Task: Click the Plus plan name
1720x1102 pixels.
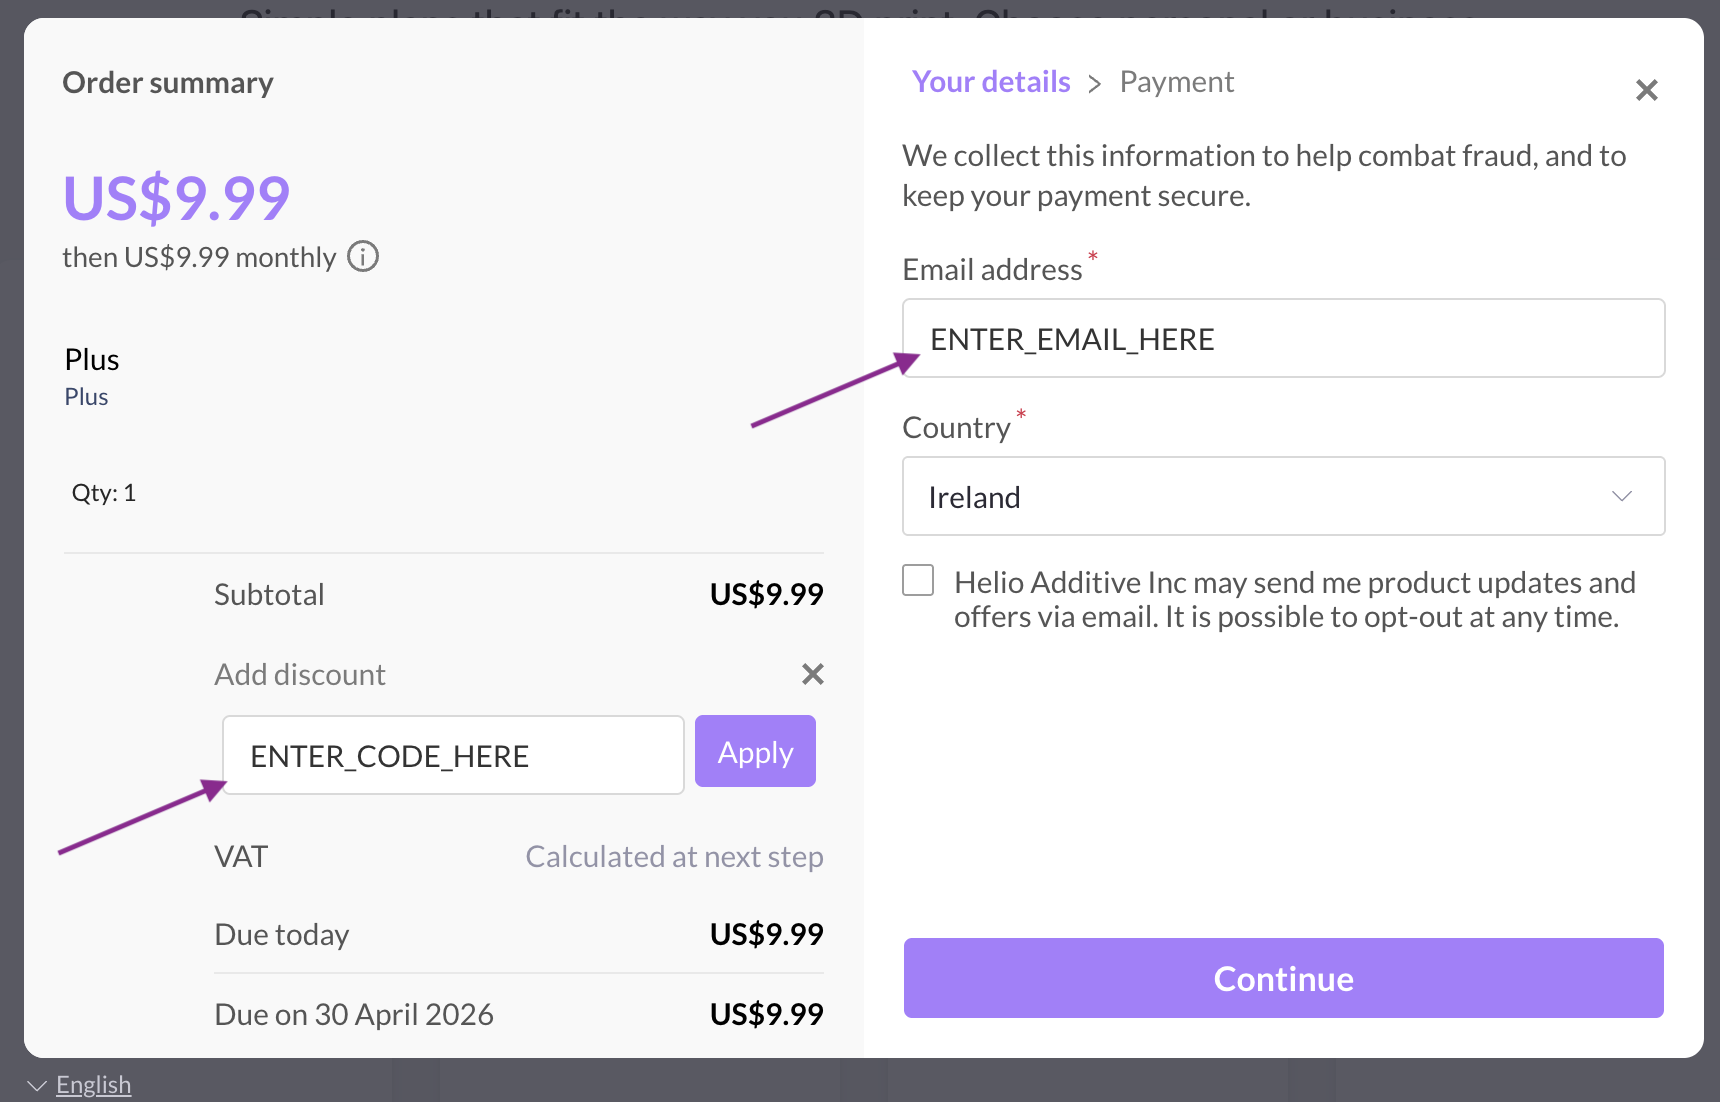Action: [91, 359]
